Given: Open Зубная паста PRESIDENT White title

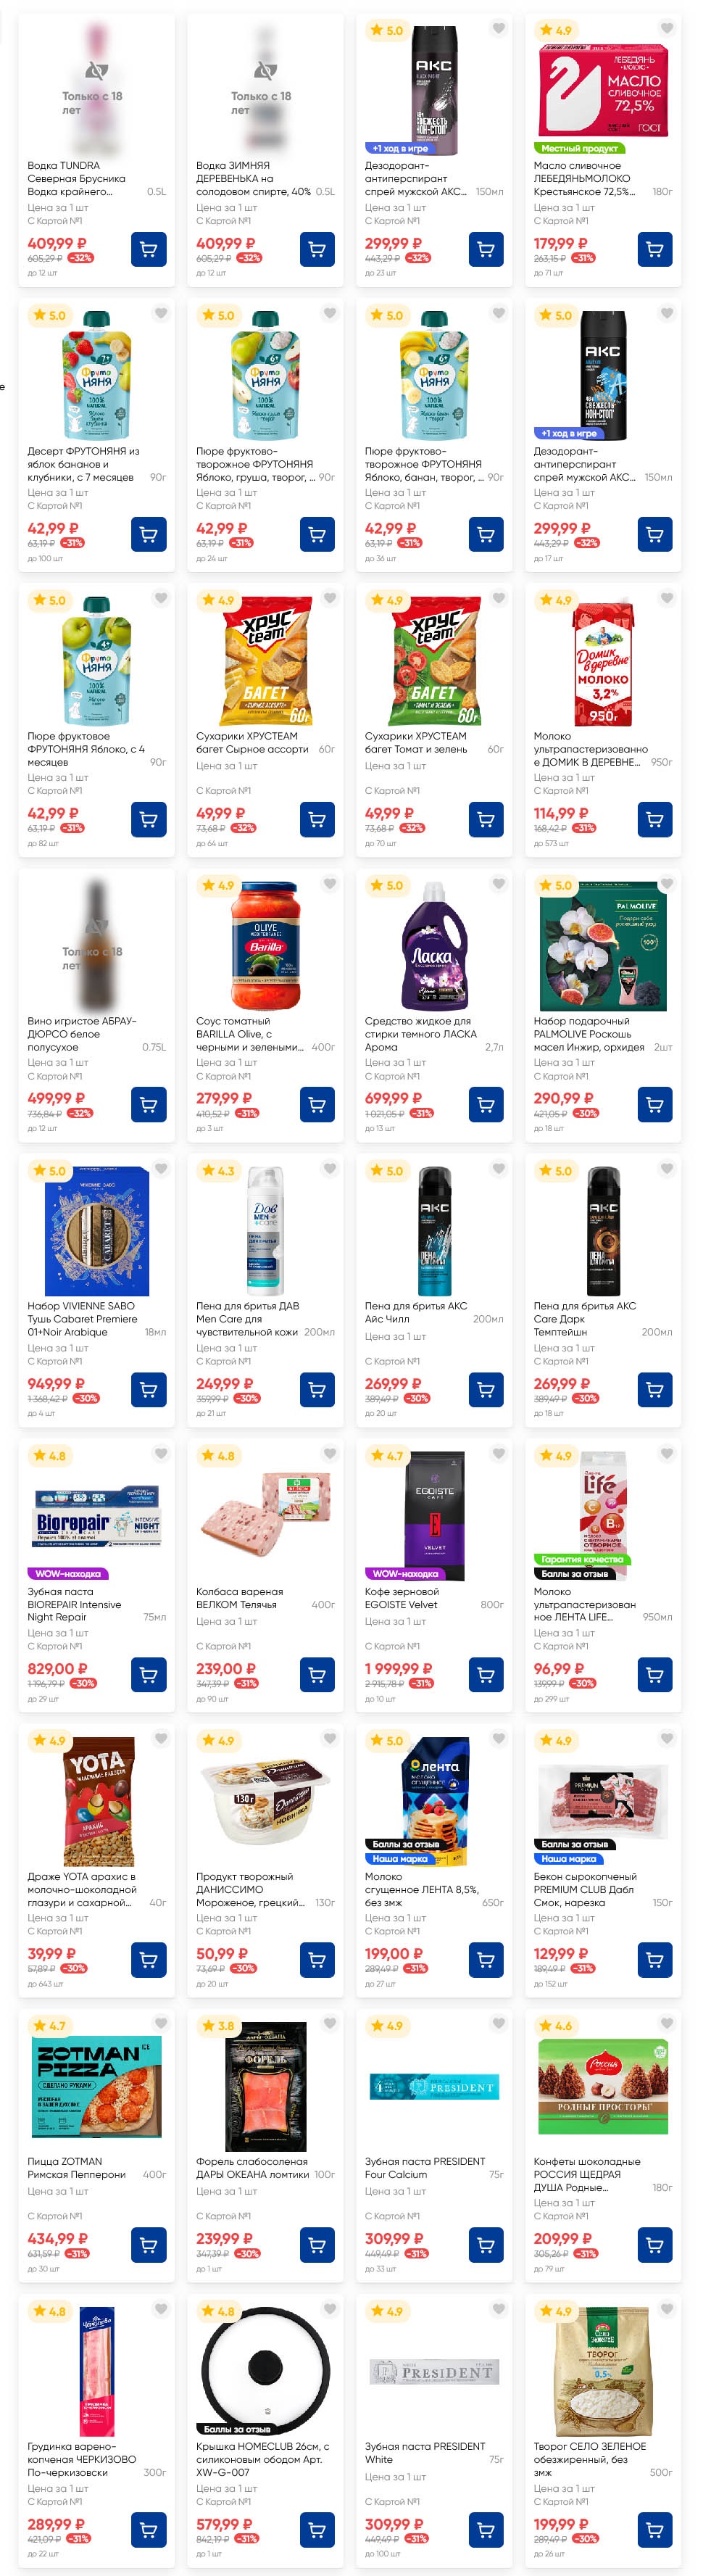Looking at the screenshot, I should [x=425, y=2453].
